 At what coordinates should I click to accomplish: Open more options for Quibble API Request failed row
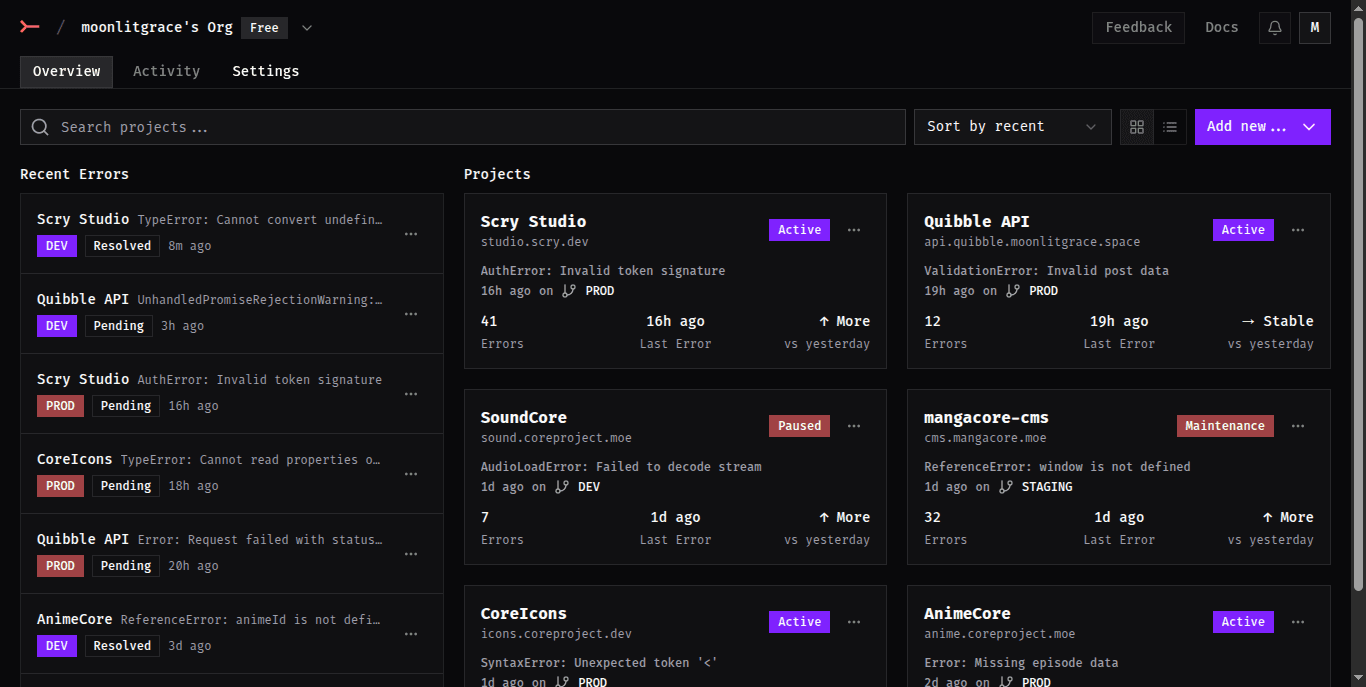(411, 554)
